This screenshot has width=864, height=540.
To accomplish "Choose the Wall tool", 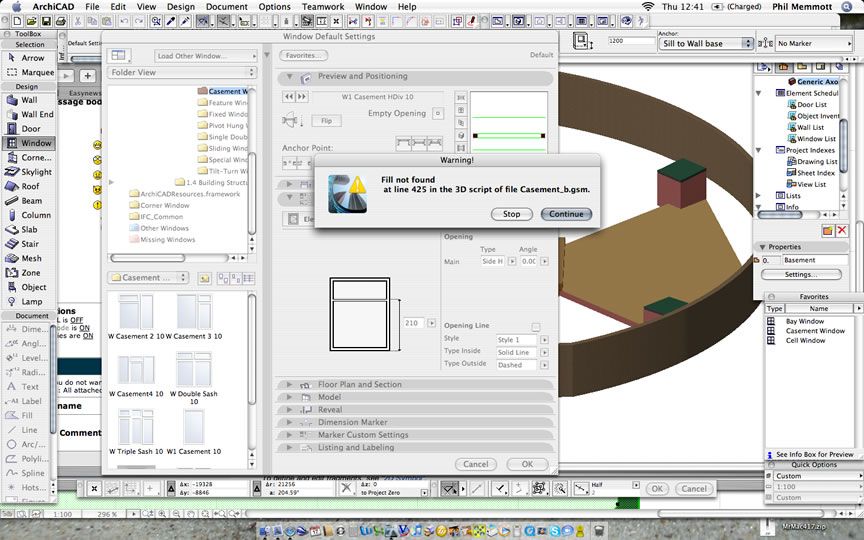I will pos(28,100).
